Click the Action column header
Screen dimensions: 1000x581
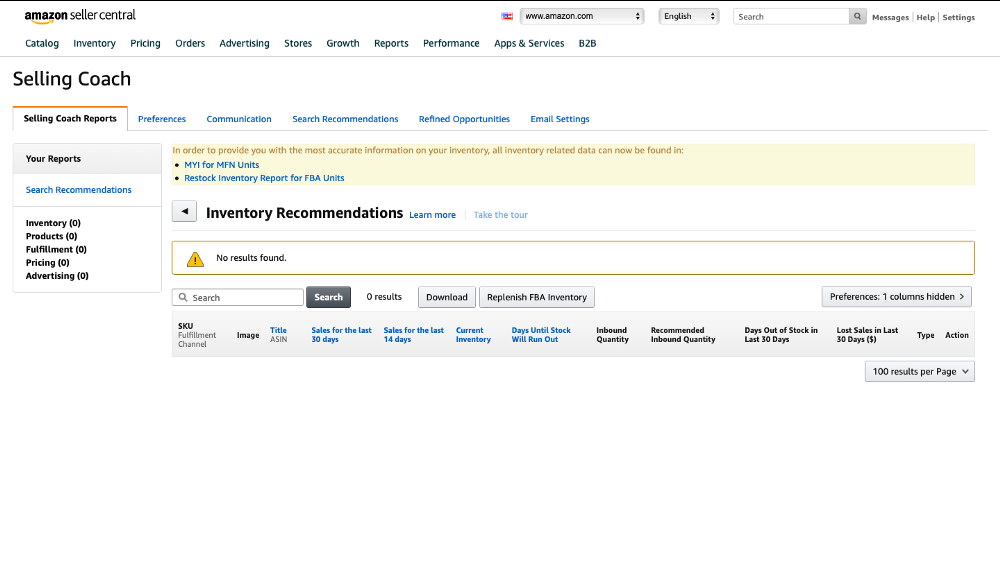[x=957, y=335]
